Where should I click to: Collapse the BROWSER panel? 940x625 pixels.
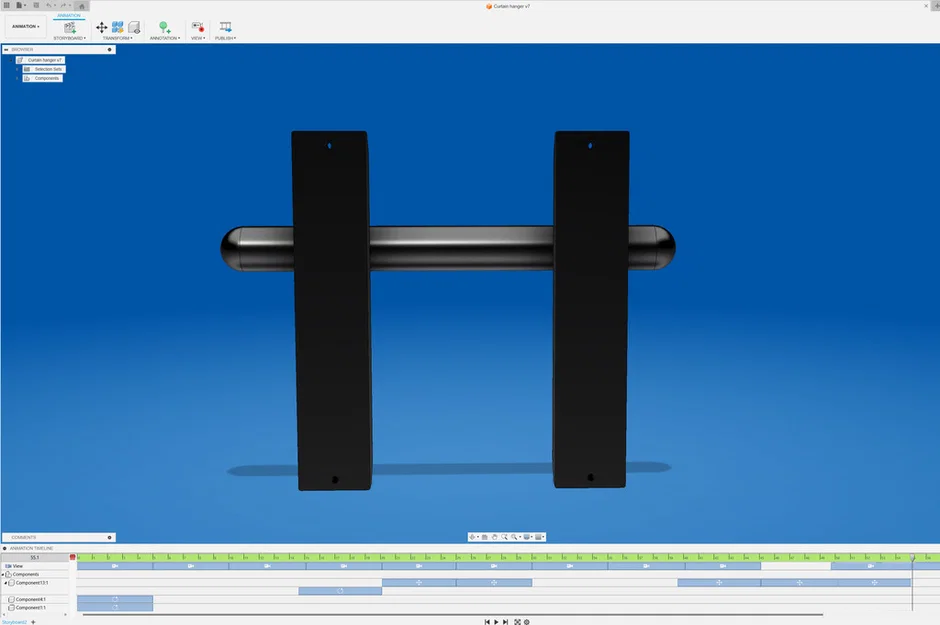click(6, 50)
